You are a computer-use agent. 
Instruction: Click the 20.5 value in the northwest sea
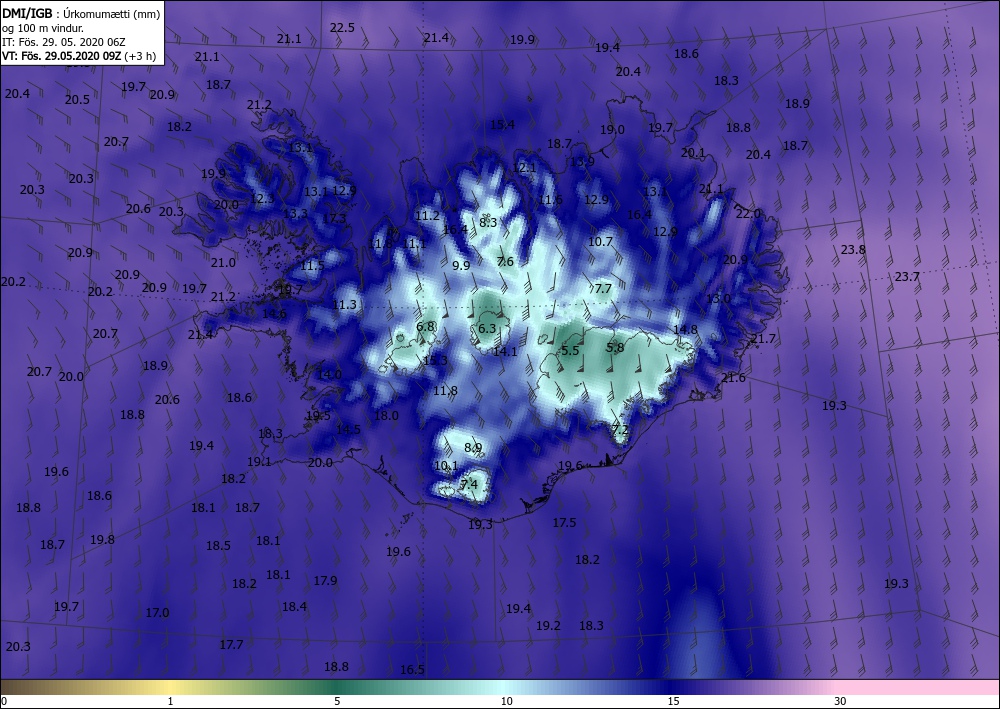pos(77,99)
